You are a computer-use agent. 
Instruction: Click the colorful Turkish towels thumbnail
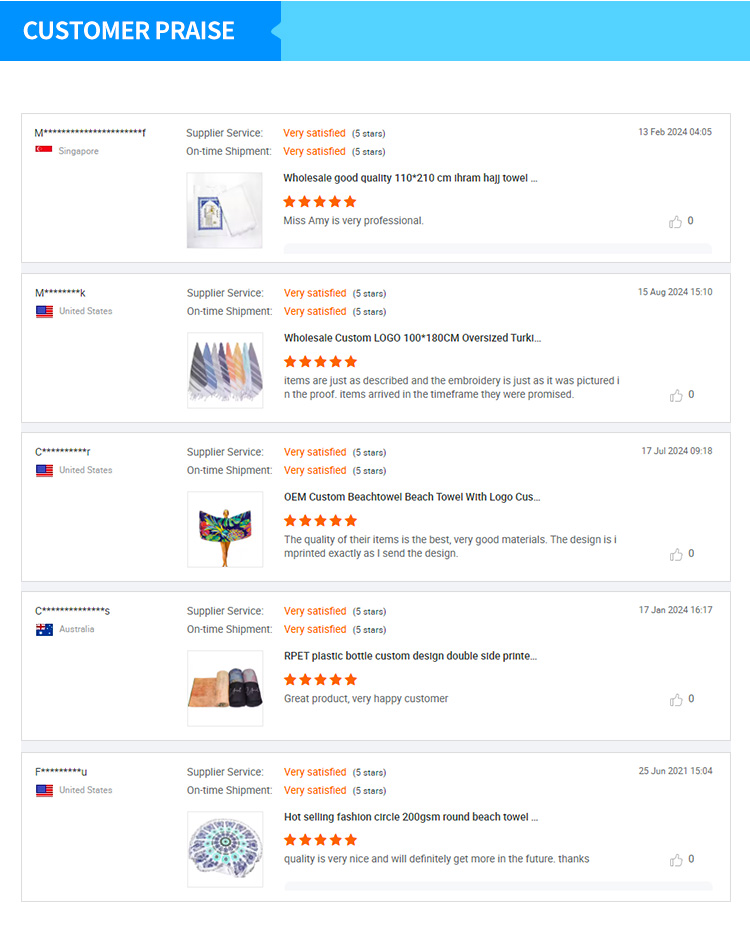(x=224, y=370)
